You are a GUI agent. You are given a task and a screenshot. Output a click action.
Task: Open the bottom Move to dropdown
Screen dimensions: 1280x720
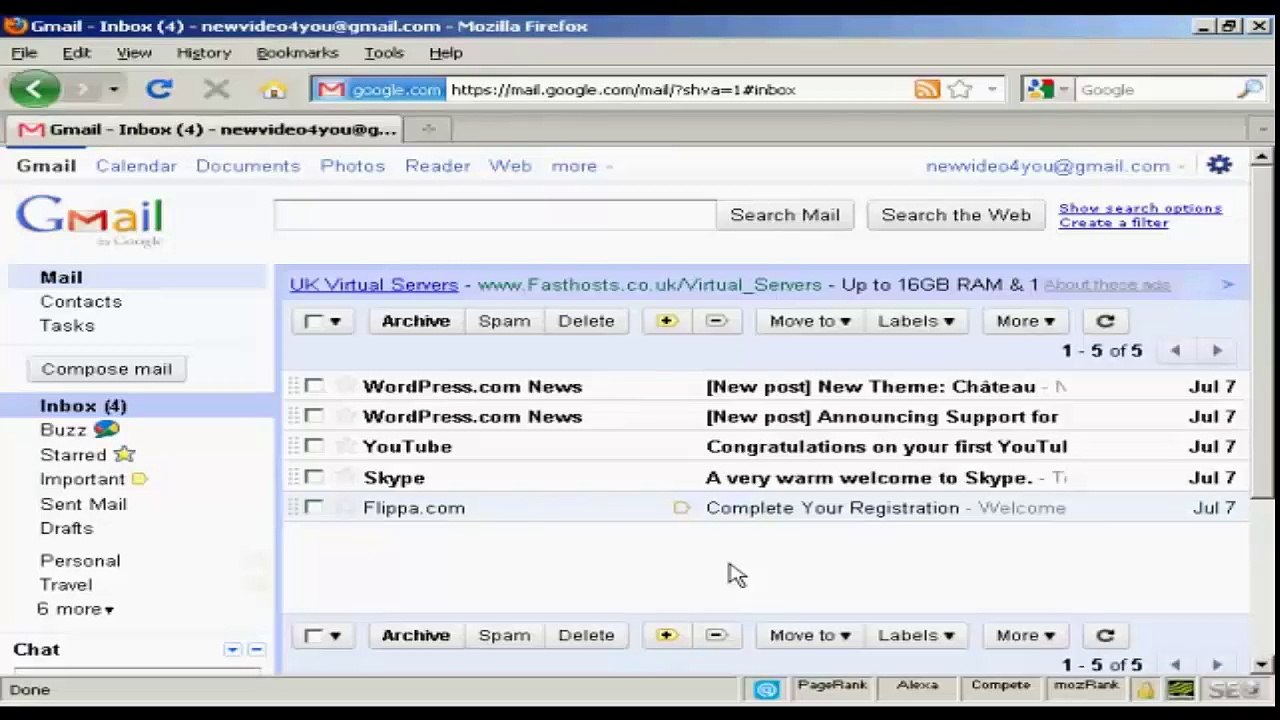coord(810,635)
